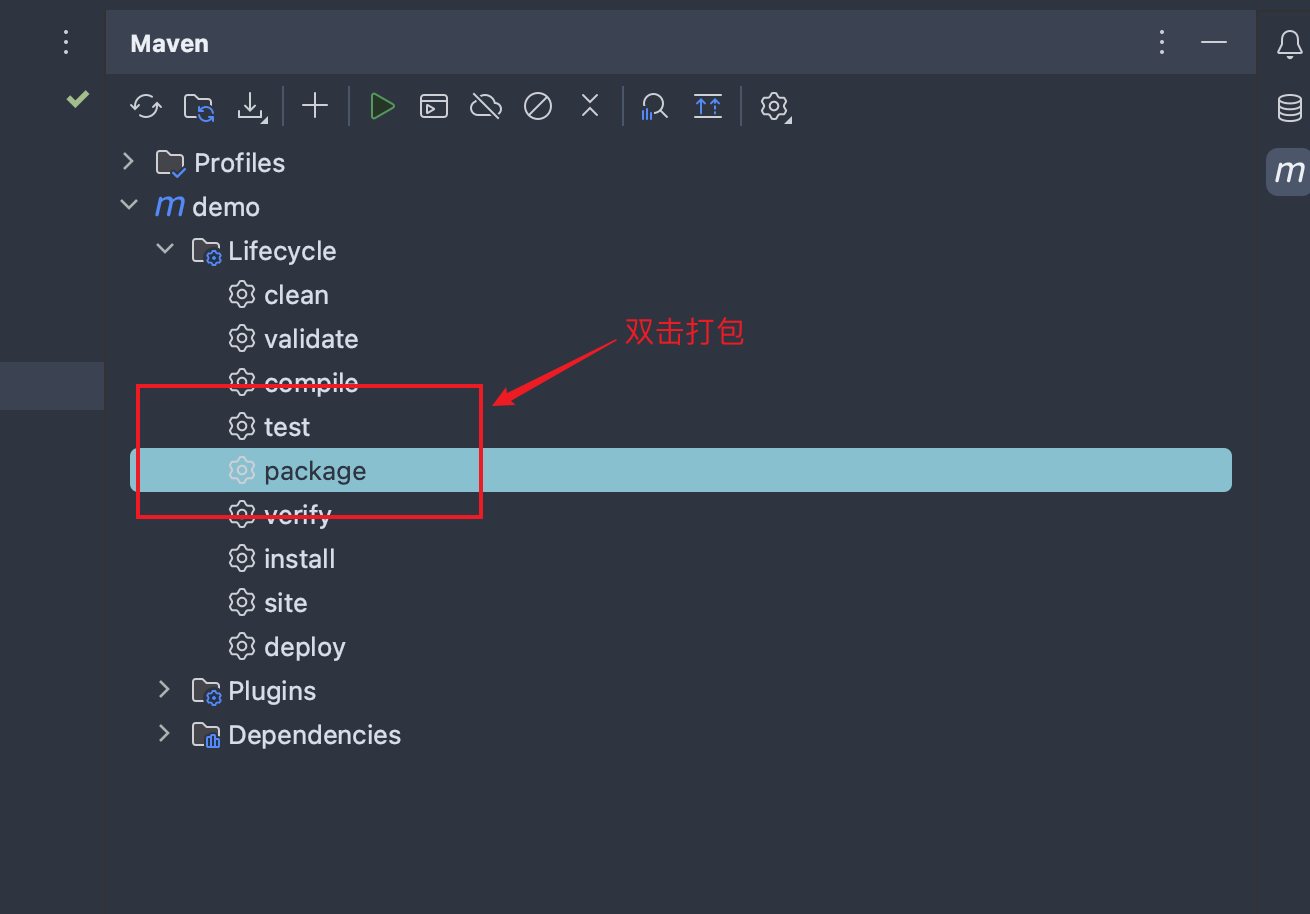Click the blue up-arrows toolbar icon
This screenshot has width=1310, height=914.
coord(708,106)
